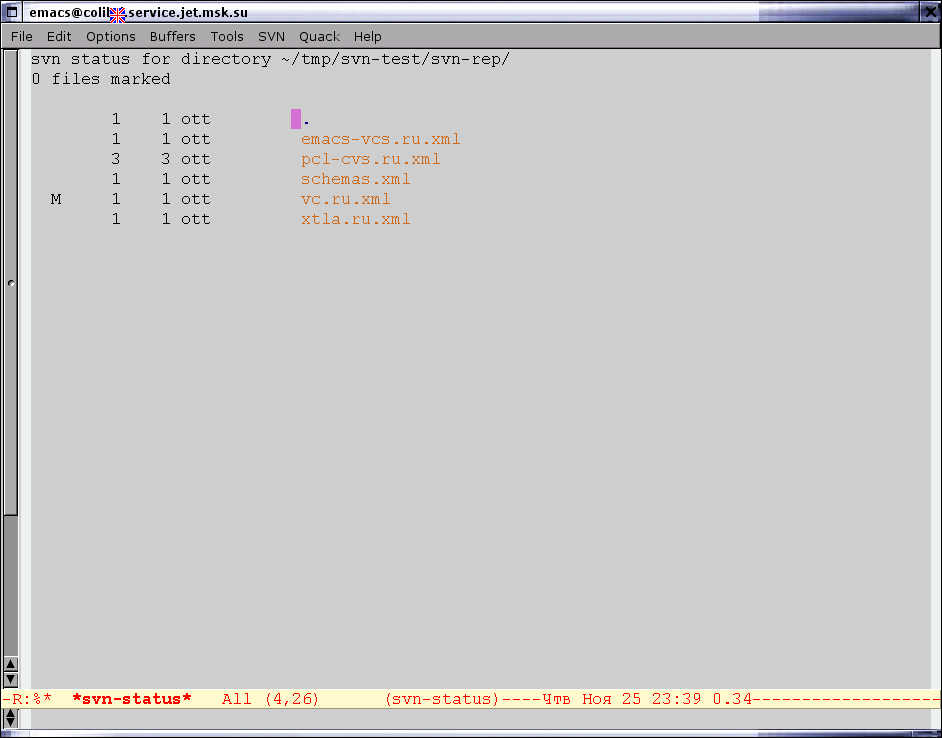Image resolution: width=942 pixels, height=738 pixels.
Task: Open the Edit menu
Action: click(x=59, y=37)
